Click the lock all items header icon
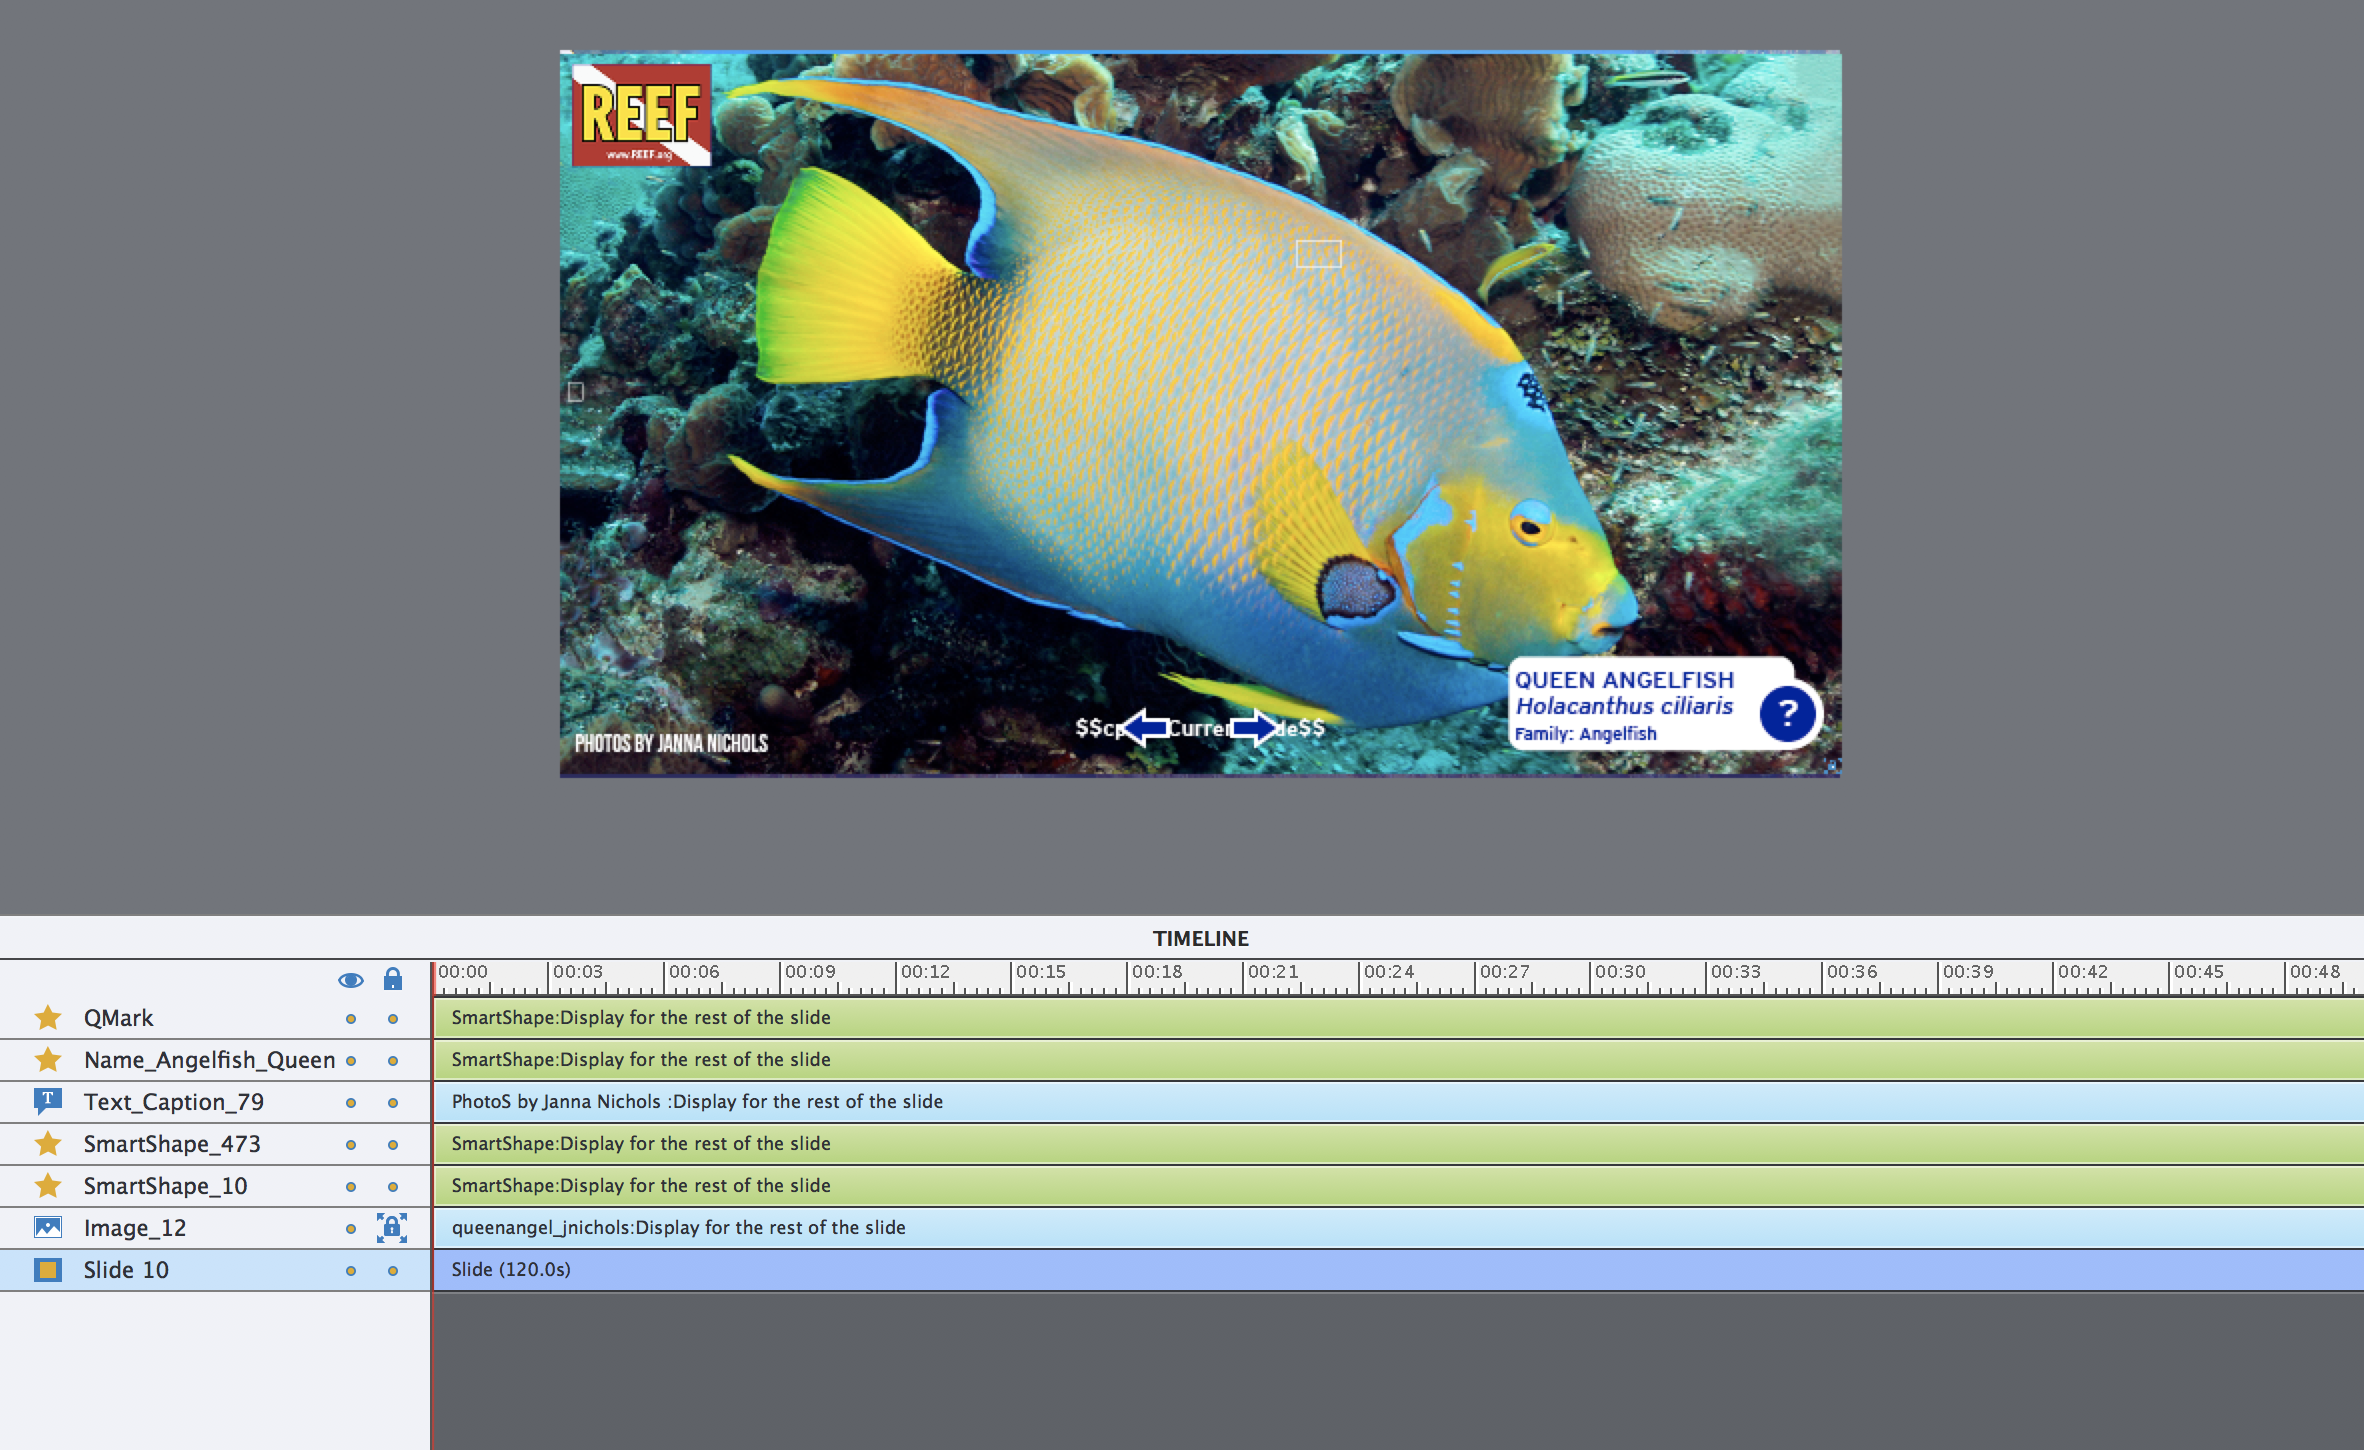This screenshot has width=2364, height=1450. click(x=392, y=979)
